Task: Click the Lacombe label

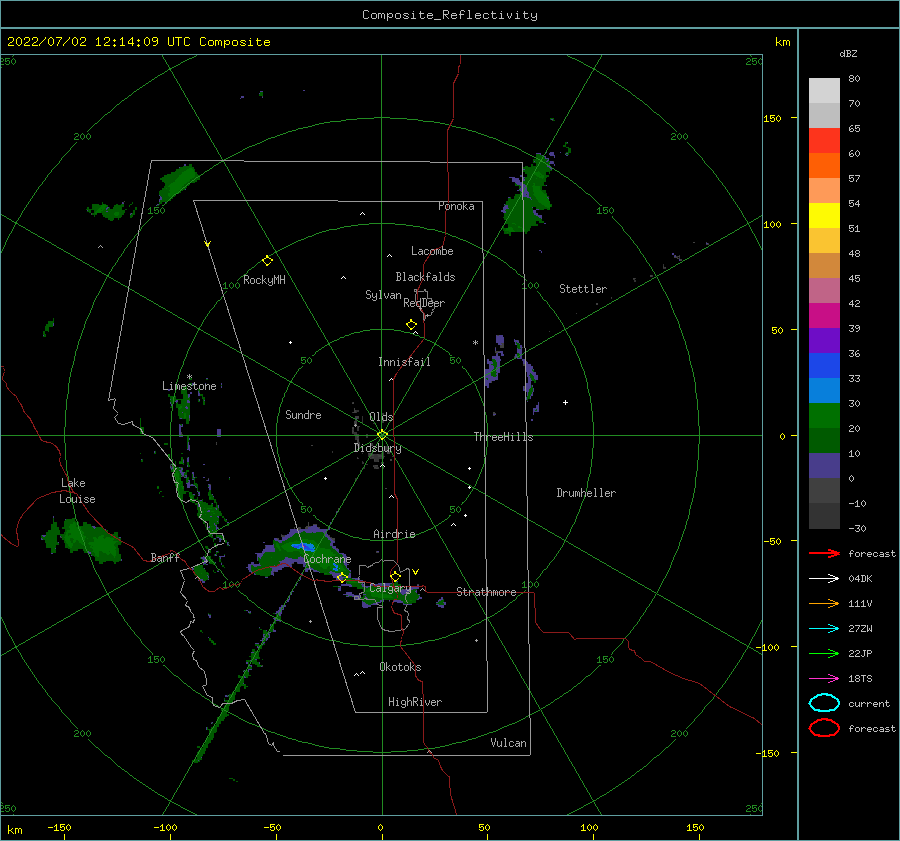Action: click(x=432, y=251)
